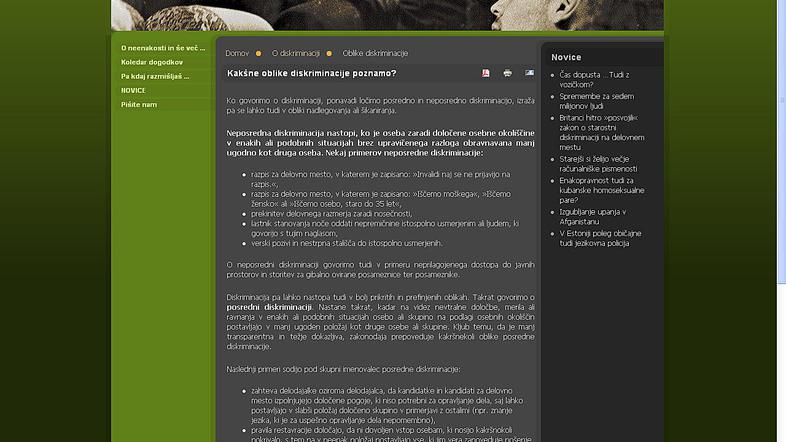
Task: Click the Novice panel heading
Action: (566, 57)
